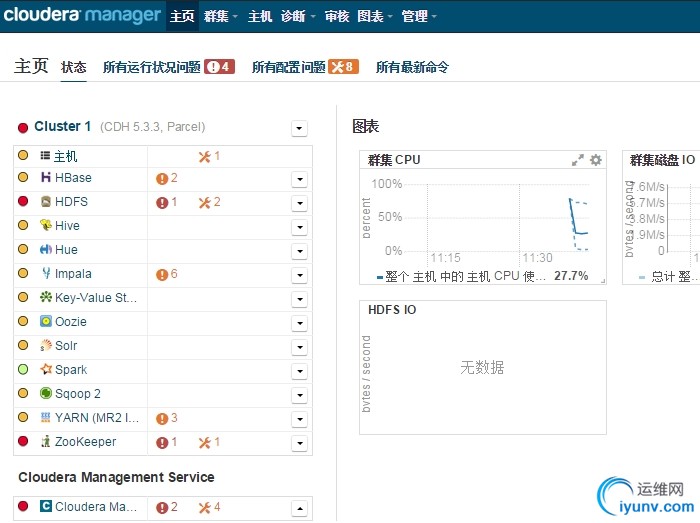Click the 27.7% CPU usage value
The image size is (700, 523).
click(571, 276)
